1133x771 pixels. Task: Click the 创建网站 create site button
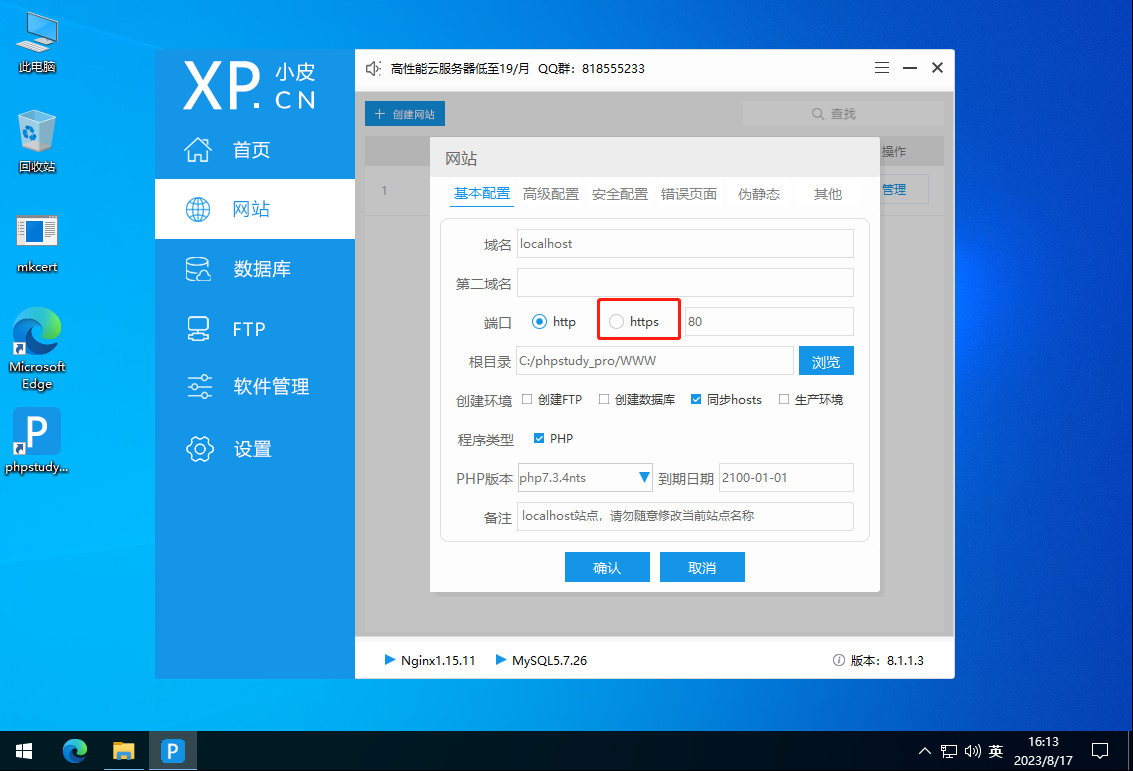tap(405, 114)
